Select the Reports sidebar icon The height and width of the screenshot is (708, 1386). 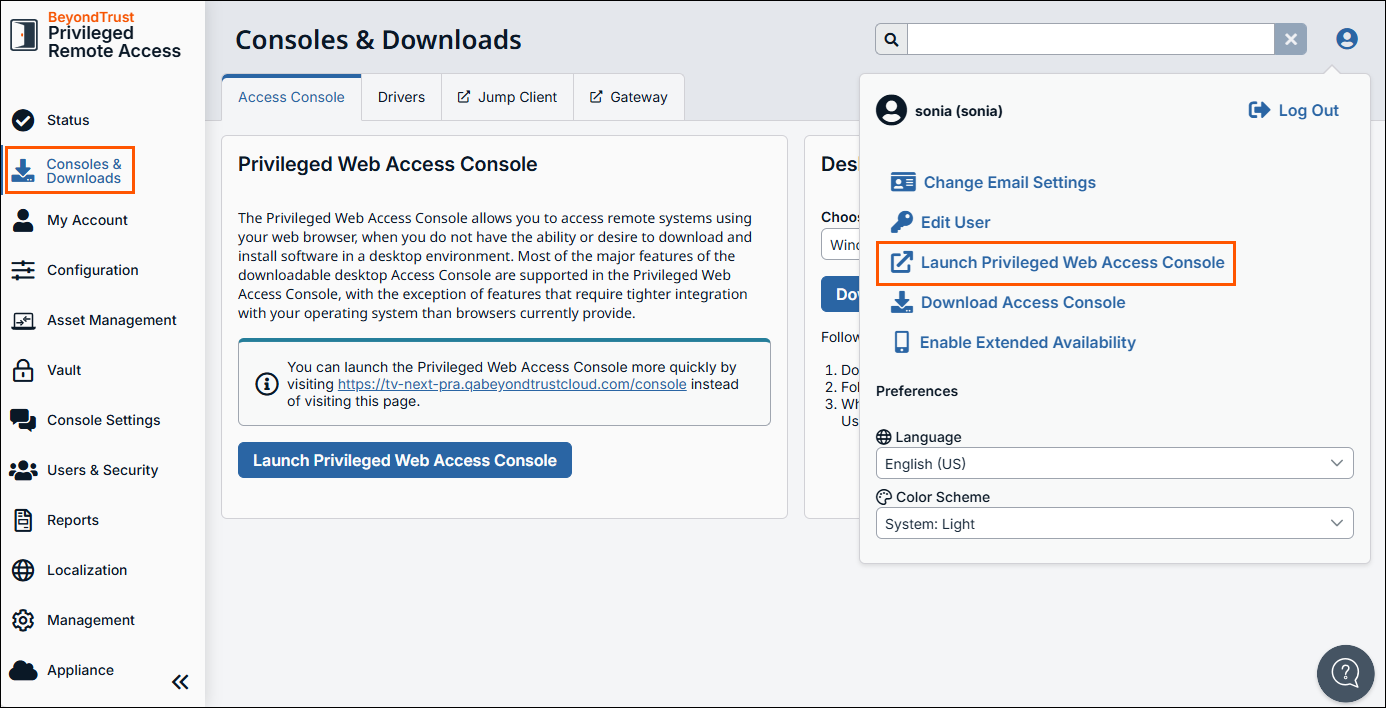pos(24,520)
